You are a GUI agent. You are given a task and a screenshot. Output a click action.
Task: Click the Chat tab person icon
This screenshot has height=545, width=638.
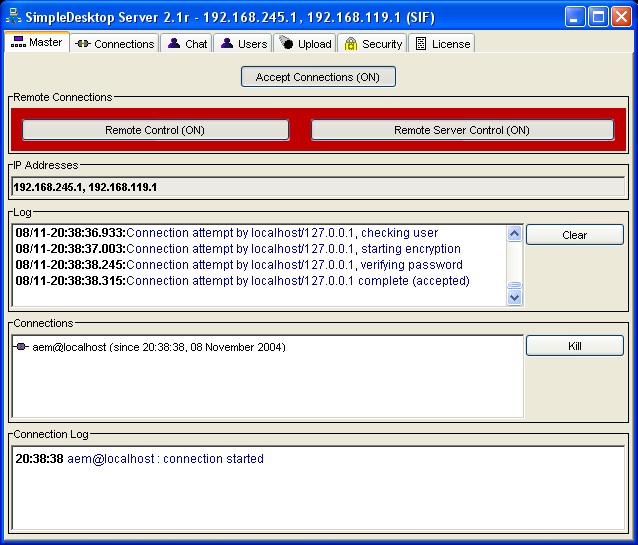tap(174, 43)
